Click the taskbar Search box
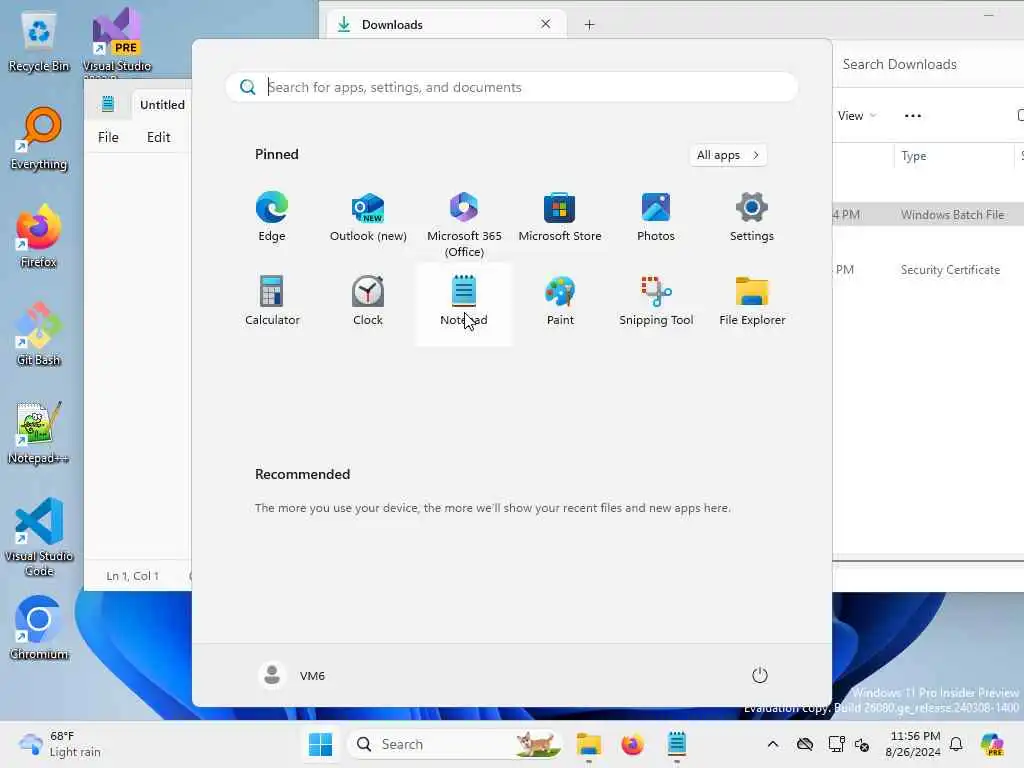 456,744
